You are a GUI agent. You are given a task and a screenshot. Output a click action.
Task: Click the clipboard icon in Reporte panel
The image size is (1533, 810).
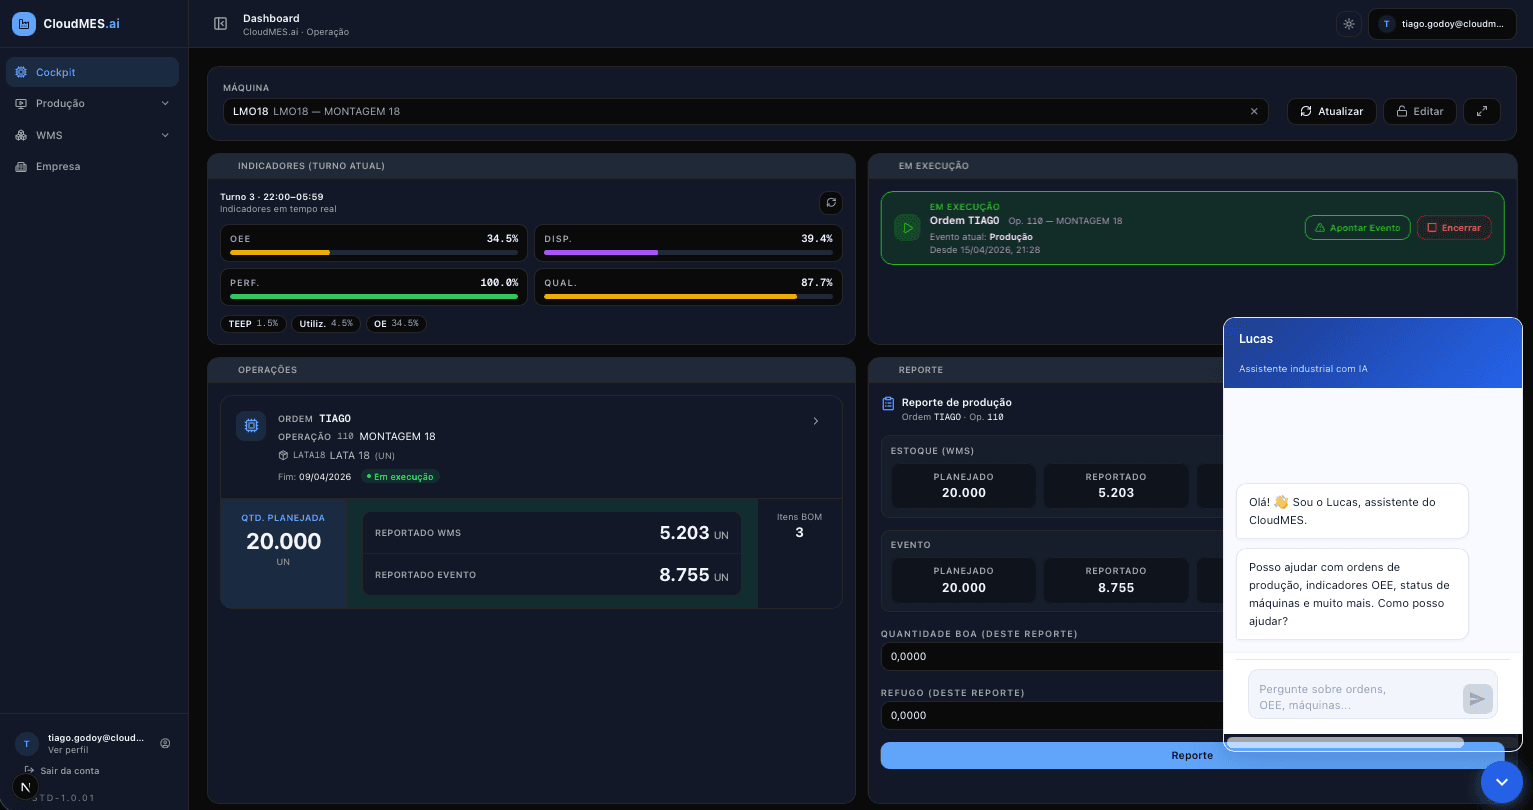click(x=888, y=403)
